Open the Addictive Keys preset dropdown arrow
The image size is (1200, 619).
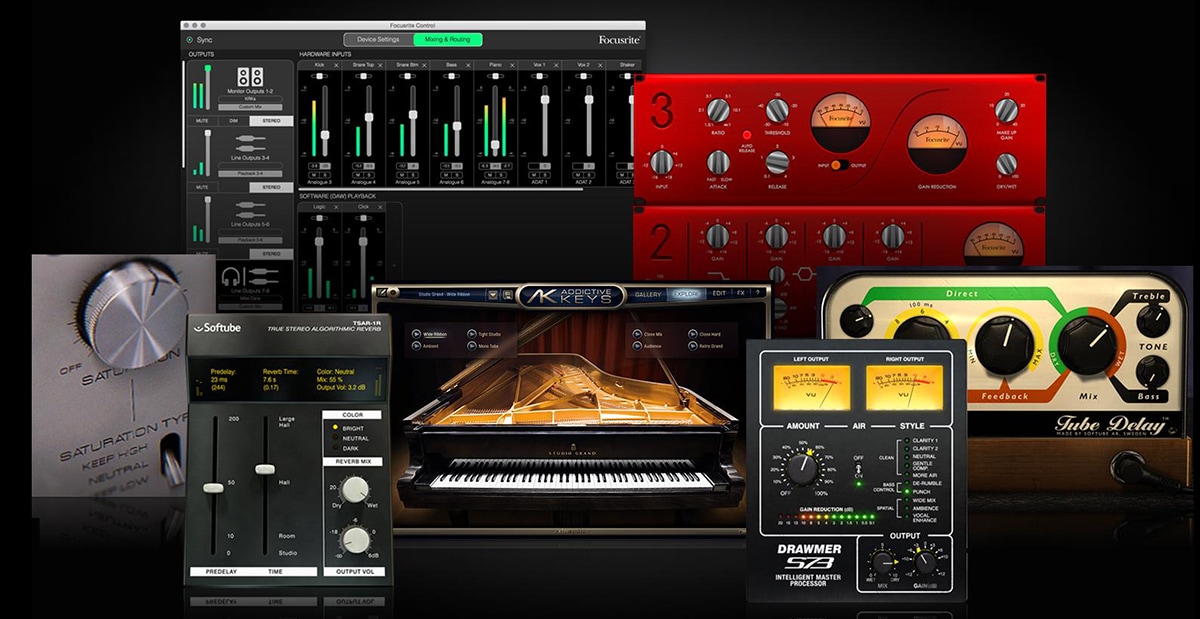[495, 293]
